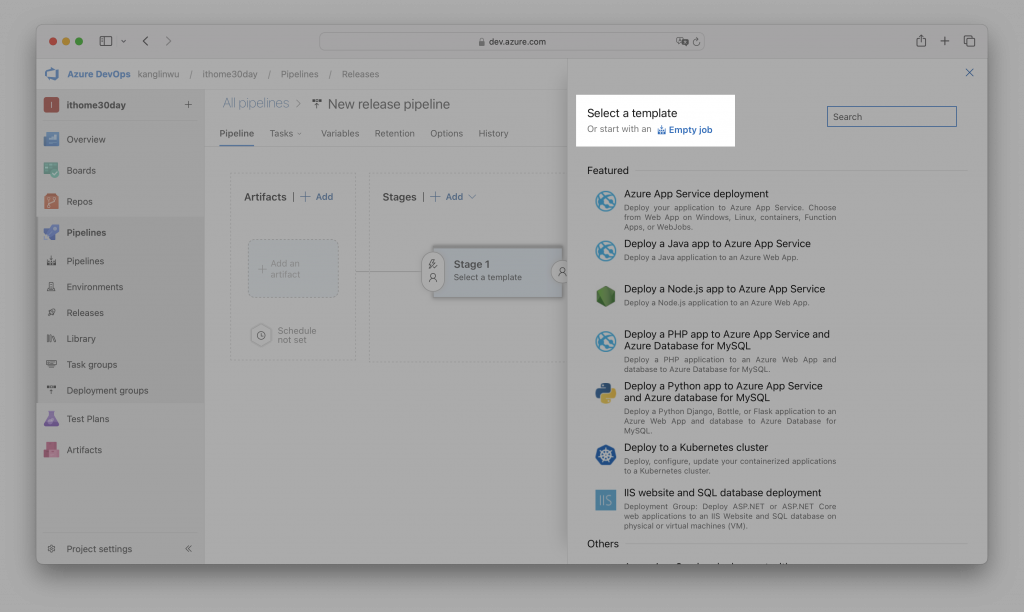Click the Azure App Service deployment icon
The image size is (1024, 612).
click(x=605, y=201)
